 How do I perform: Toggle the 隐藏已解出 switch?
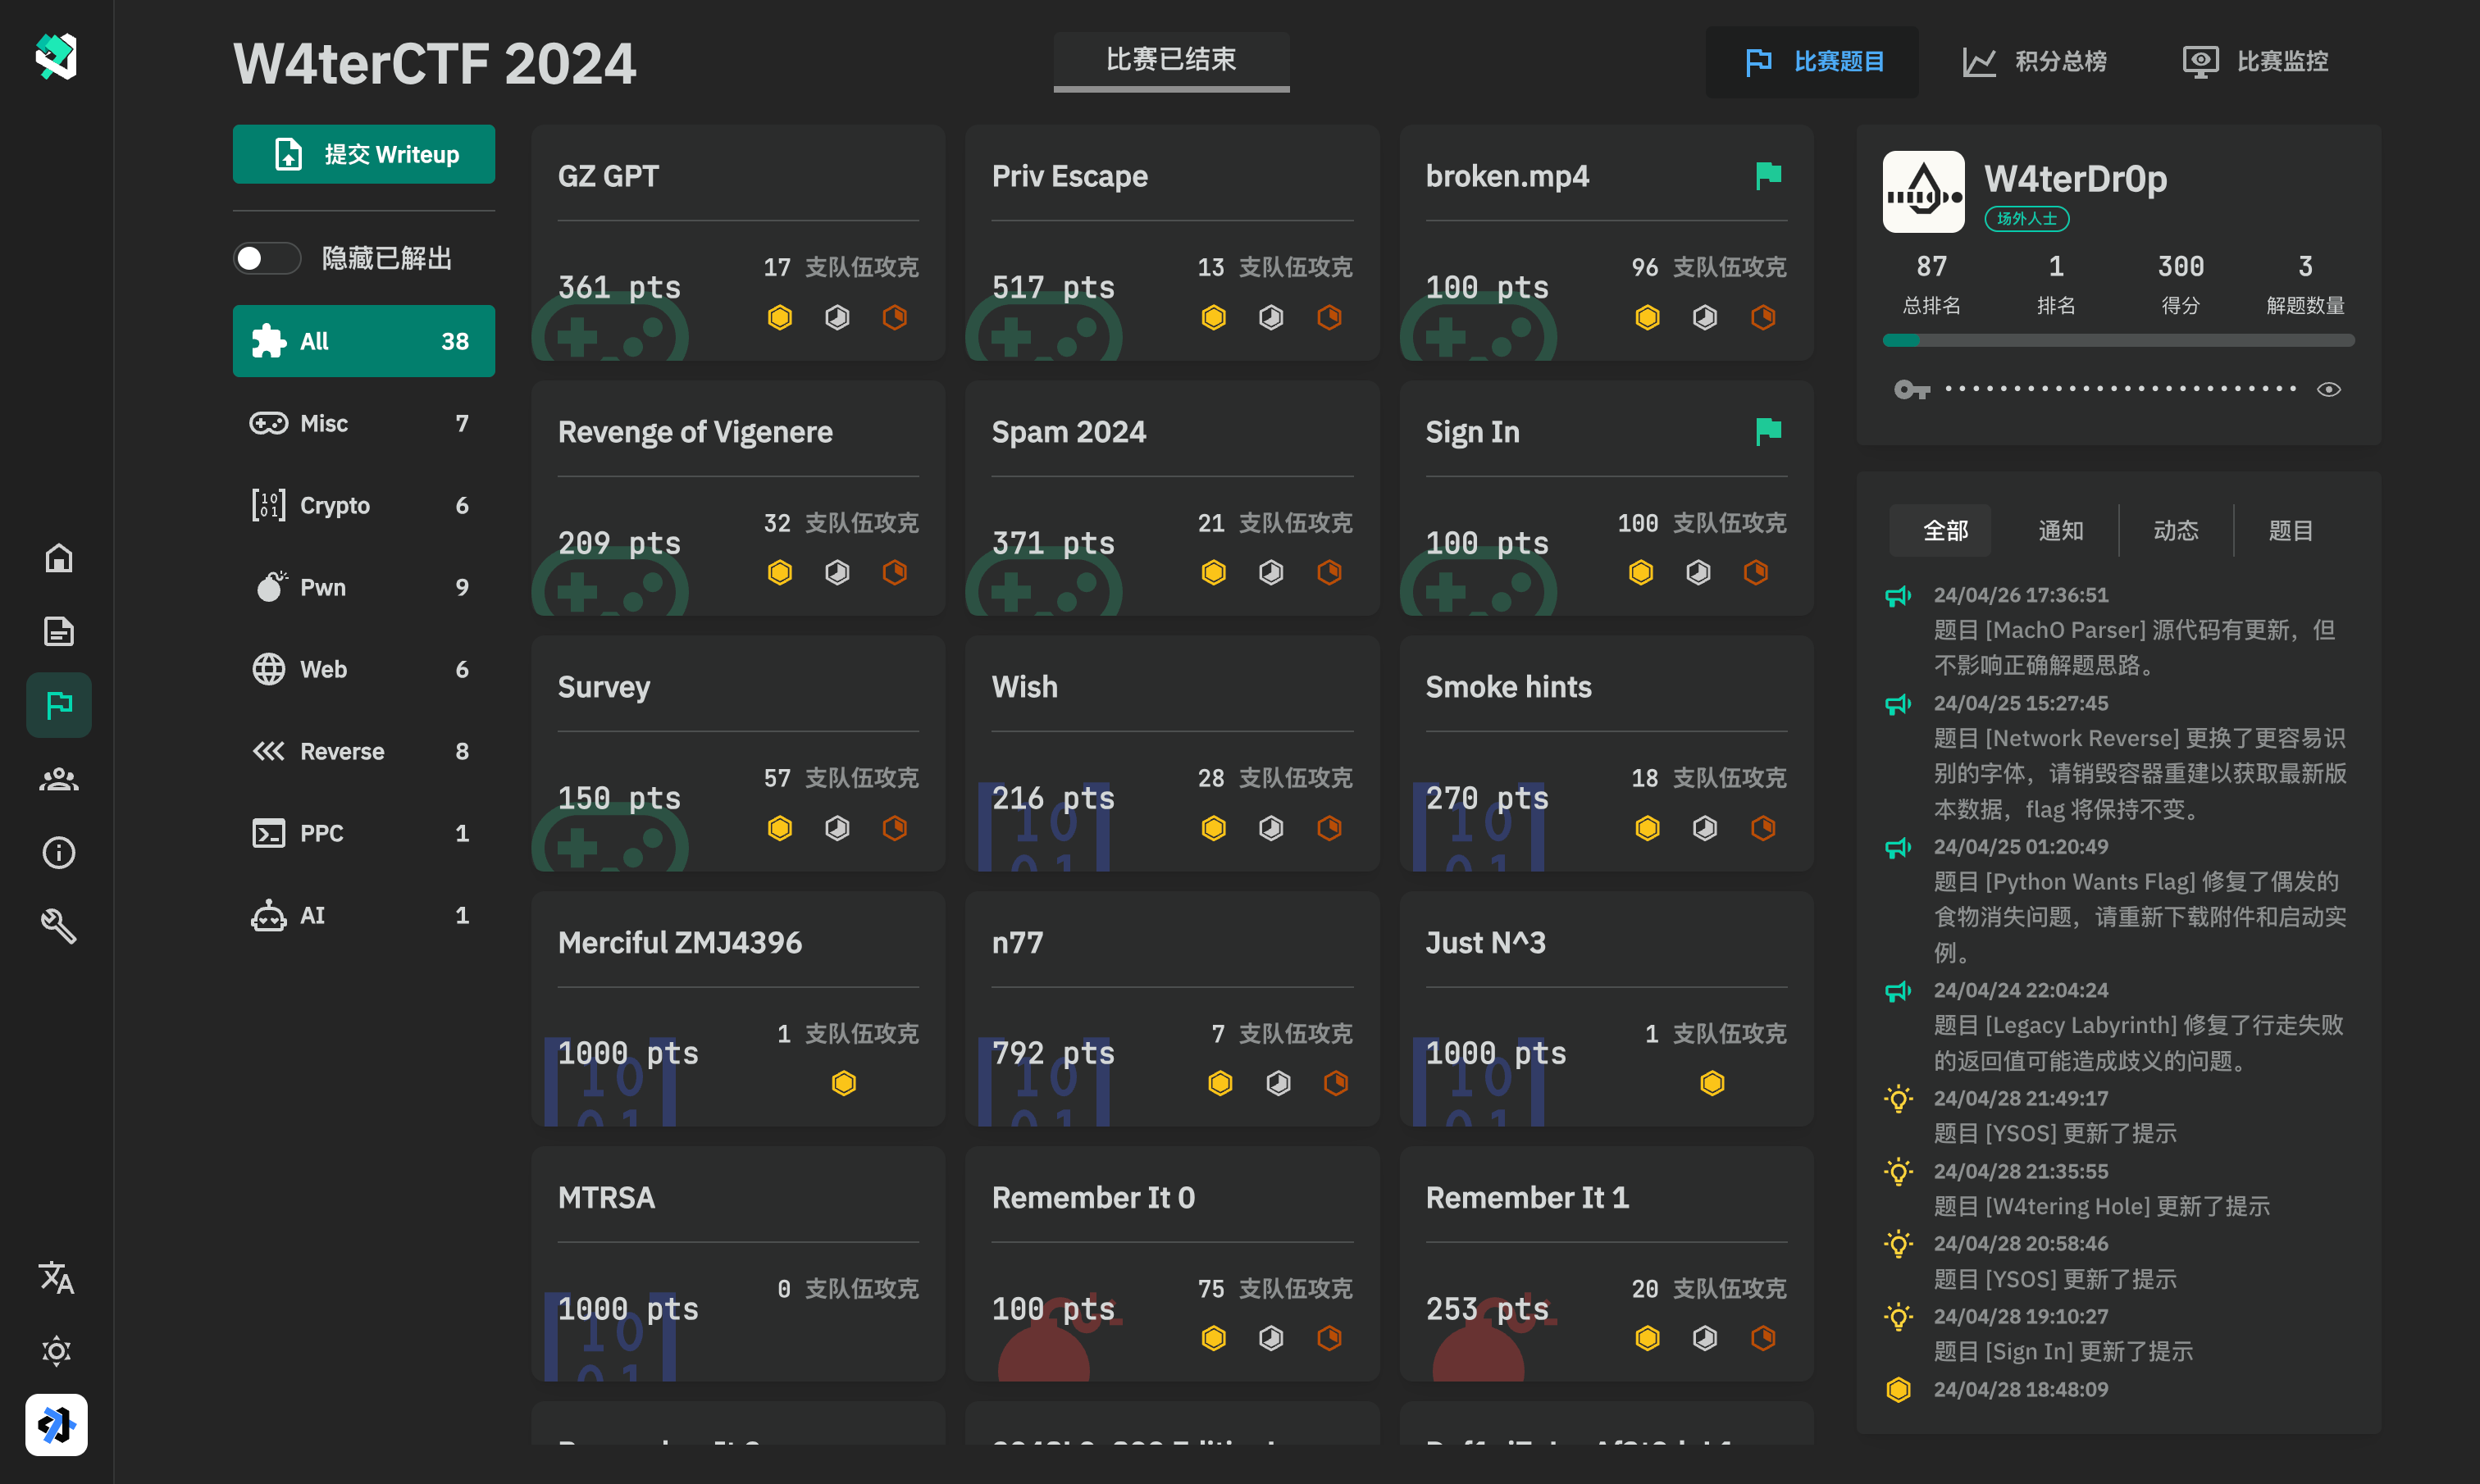click(266, 259)
